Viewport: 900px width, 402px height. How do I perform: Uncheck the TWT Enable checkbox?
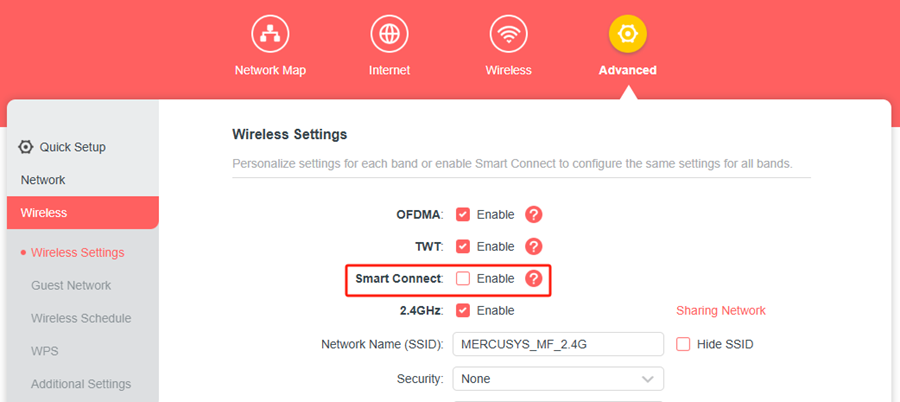(x=463, y=246)
